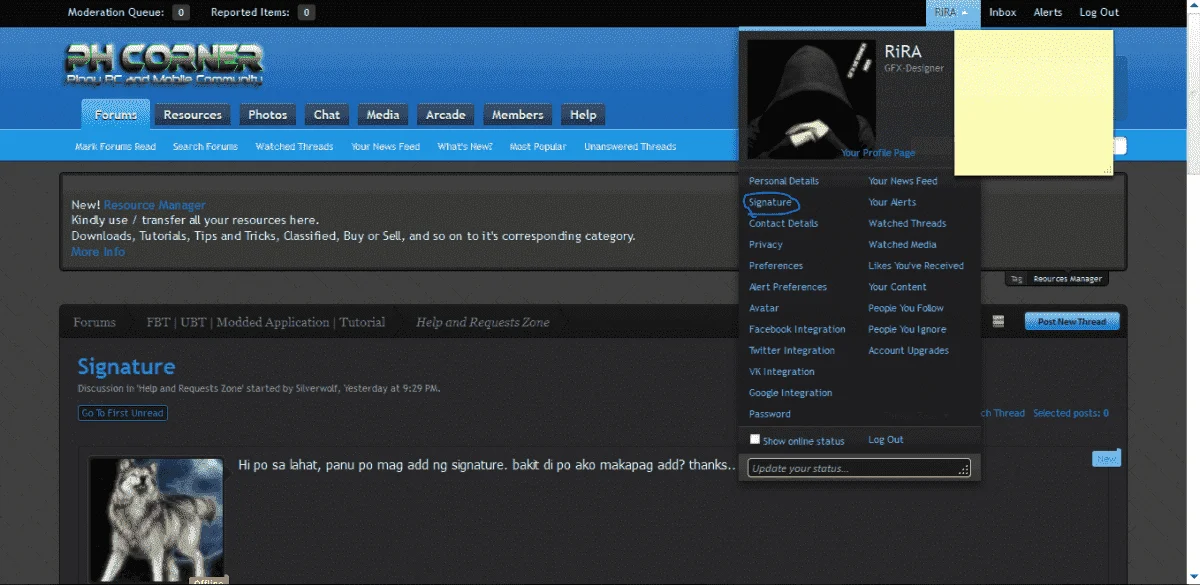This screenshot has height=585, width=1200.
Task: Click the Resources Manager tag
Action: (1068, 279)
